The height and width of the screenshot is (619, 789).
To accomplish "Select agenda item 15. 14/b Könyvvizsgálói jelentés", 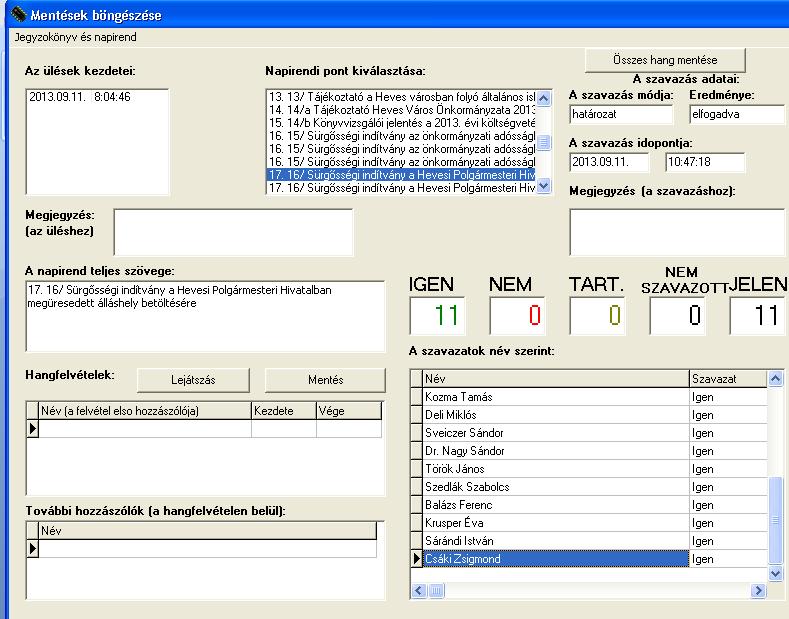I will 402,123.
